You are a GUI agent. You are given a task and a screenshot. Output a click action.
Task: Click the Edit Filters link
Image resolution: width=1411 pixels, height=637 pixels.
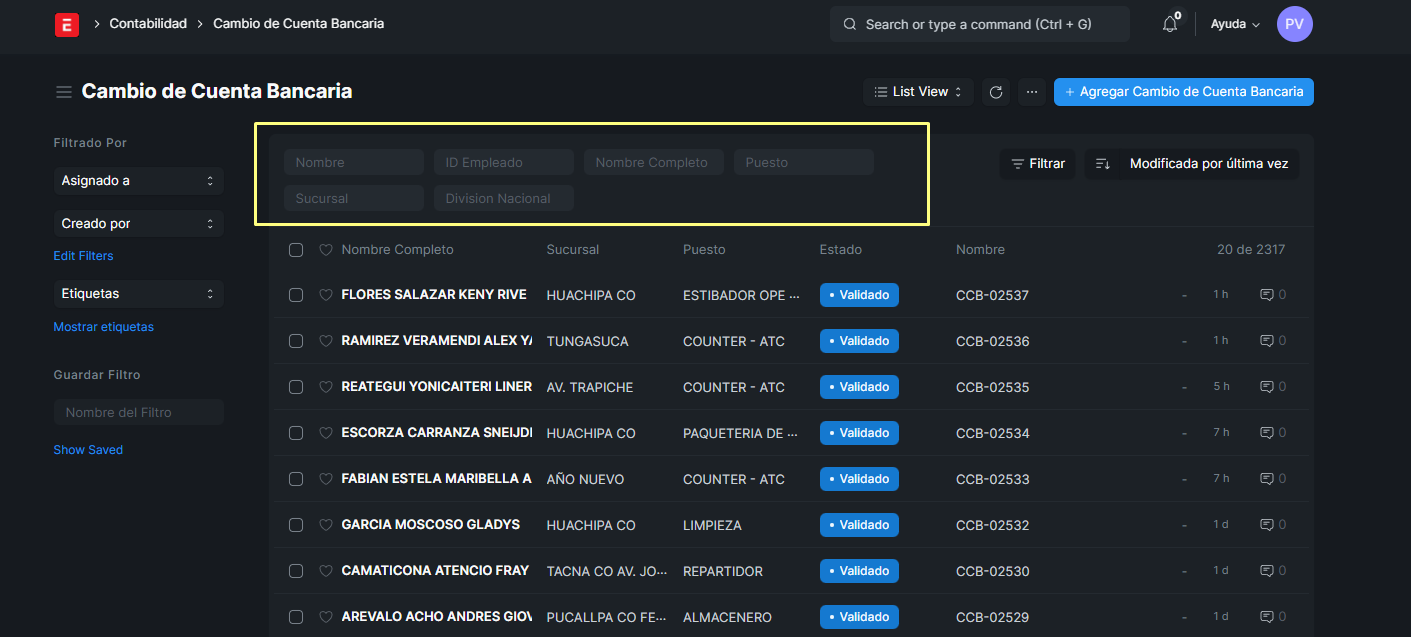(x=83, y=256)
